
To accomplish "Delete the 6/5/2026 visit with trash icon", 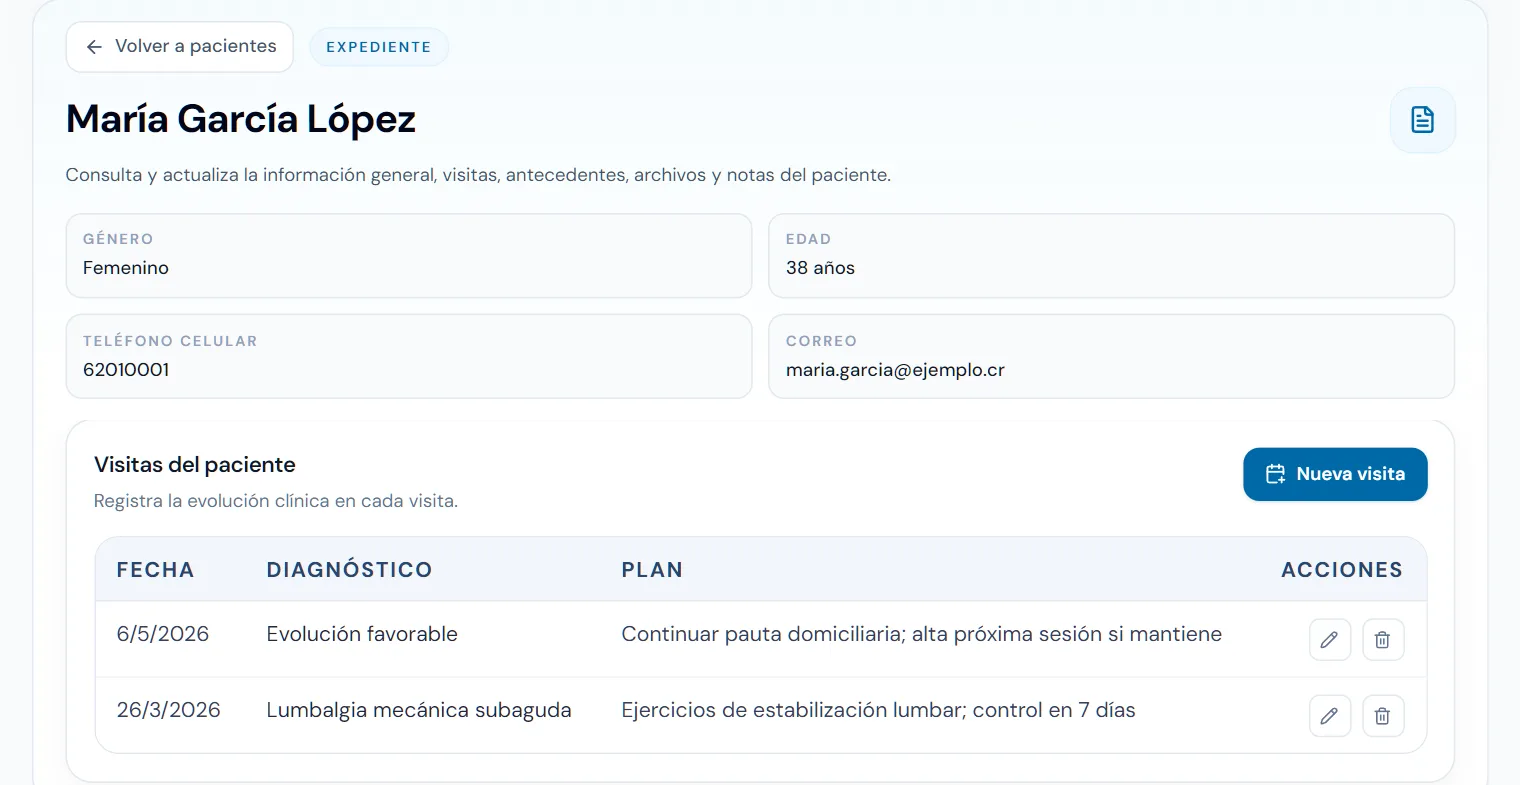I will pos(1382,640).
